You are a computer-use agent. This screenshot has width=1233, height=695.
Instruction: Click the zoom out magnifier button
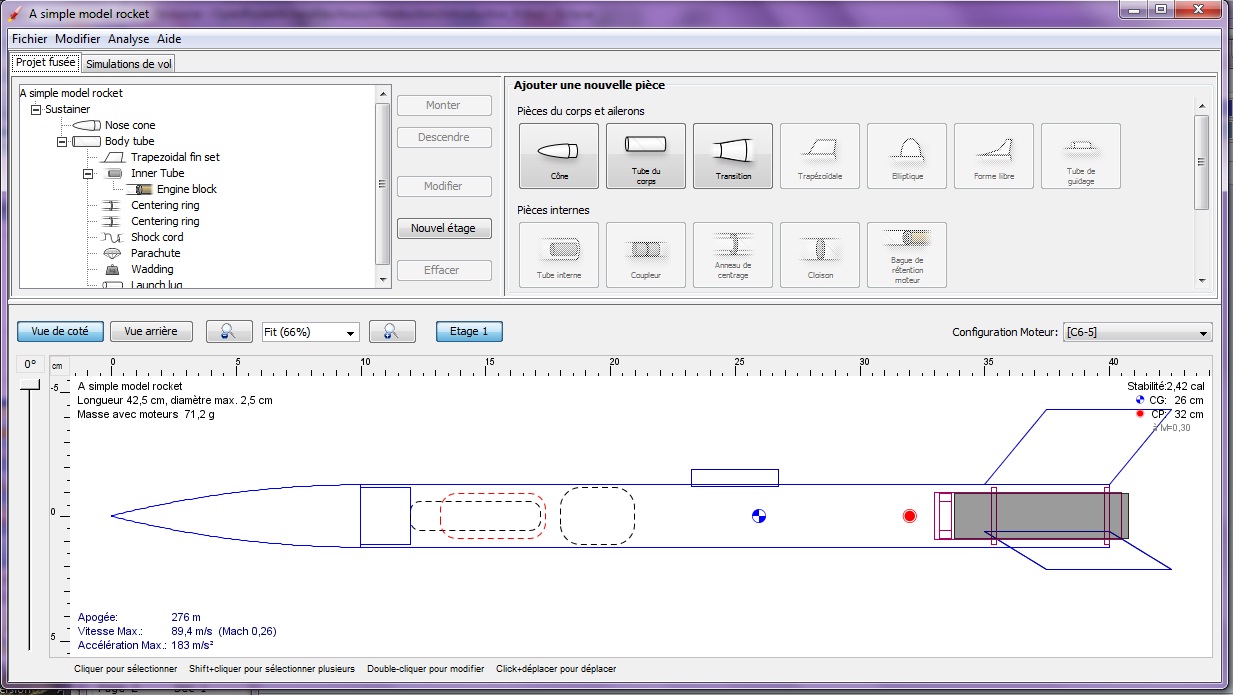(x=228, y=332)
